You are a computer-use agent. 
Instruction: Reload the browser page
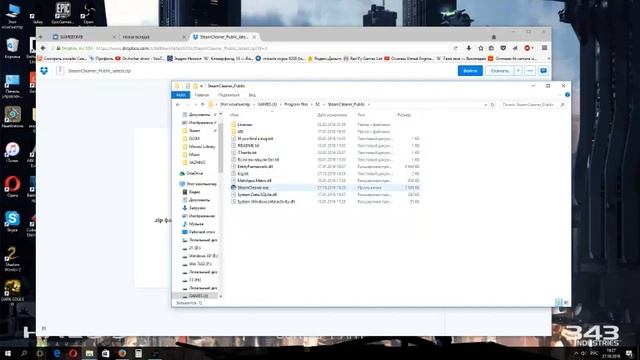pos(456,48)
